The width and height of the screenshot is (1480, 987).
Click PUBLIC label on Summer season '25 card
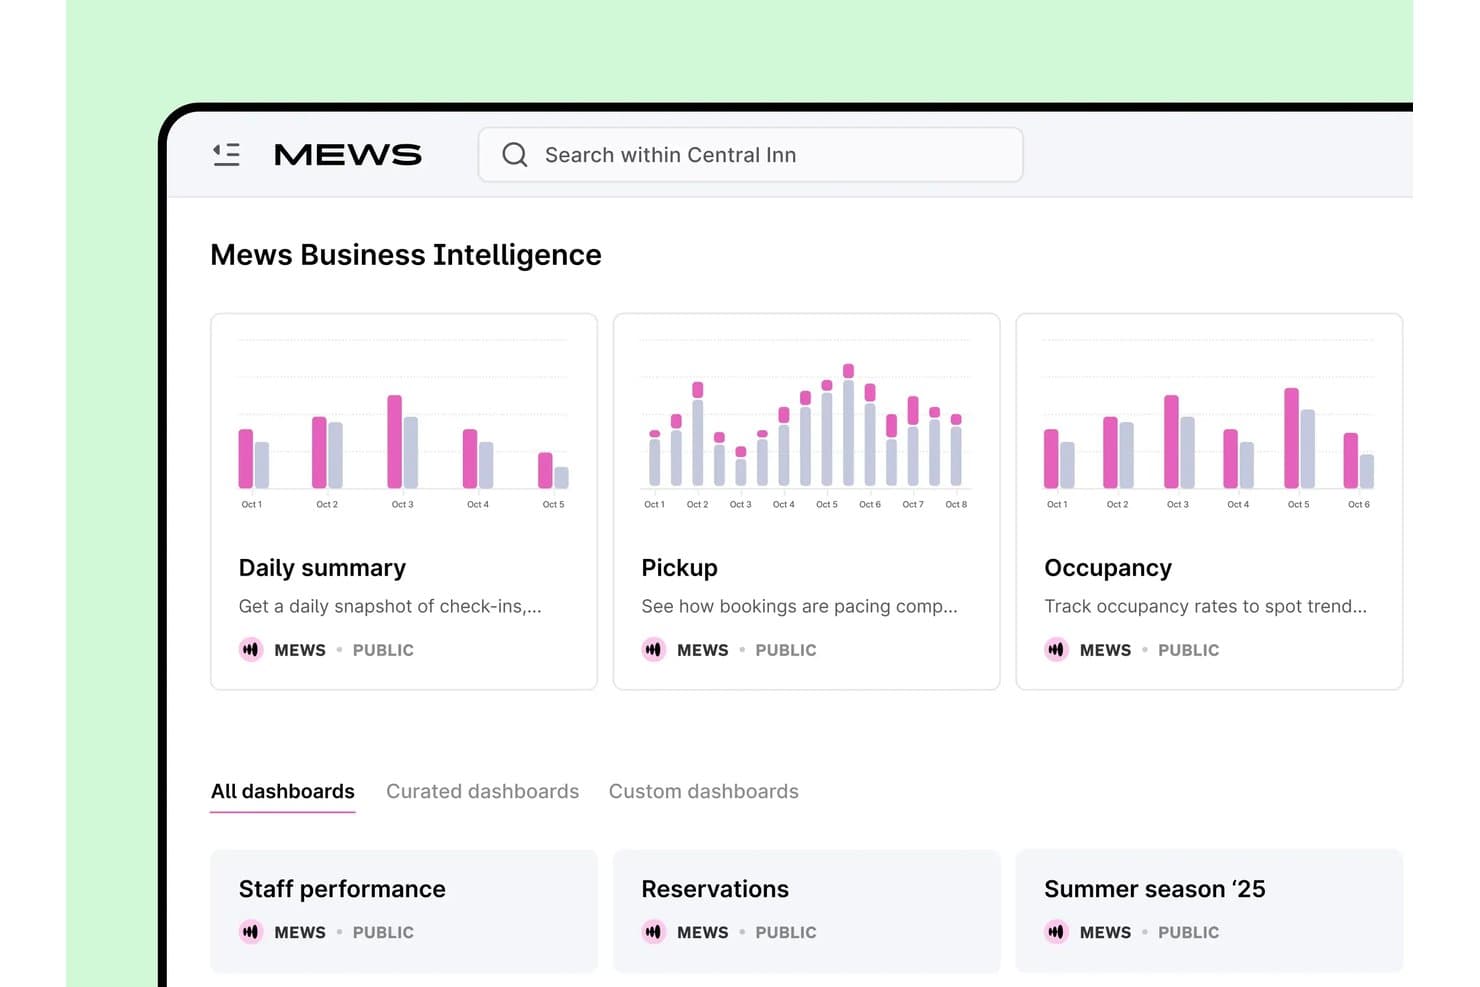[x=1189, y=932]
